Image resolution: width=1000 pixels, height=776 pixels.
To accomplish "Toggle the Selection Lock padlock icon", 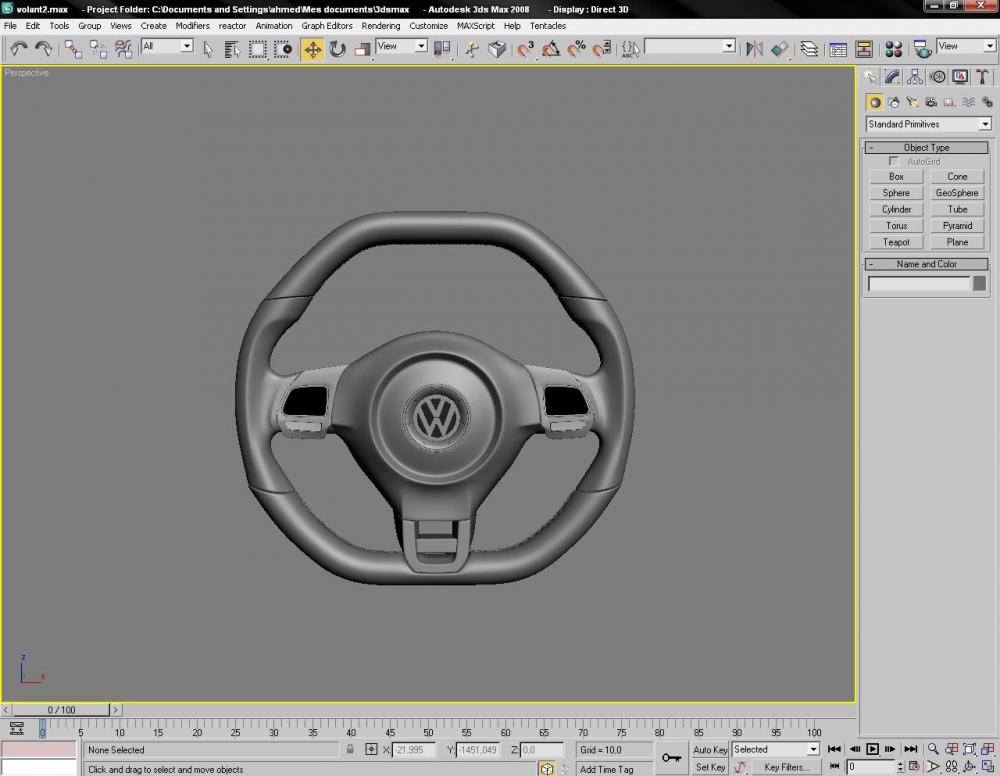I will 350,749.
